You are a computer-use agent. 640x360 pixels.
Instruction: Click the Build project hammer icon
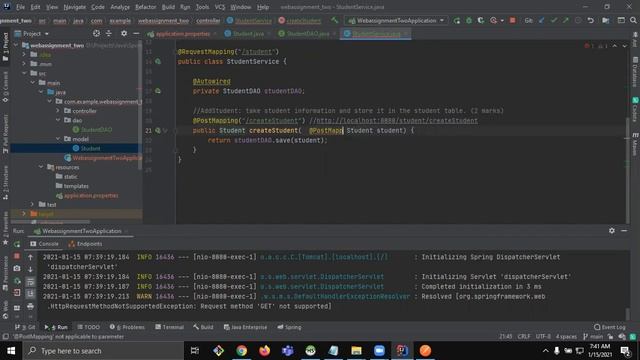[x=334, y=20]
